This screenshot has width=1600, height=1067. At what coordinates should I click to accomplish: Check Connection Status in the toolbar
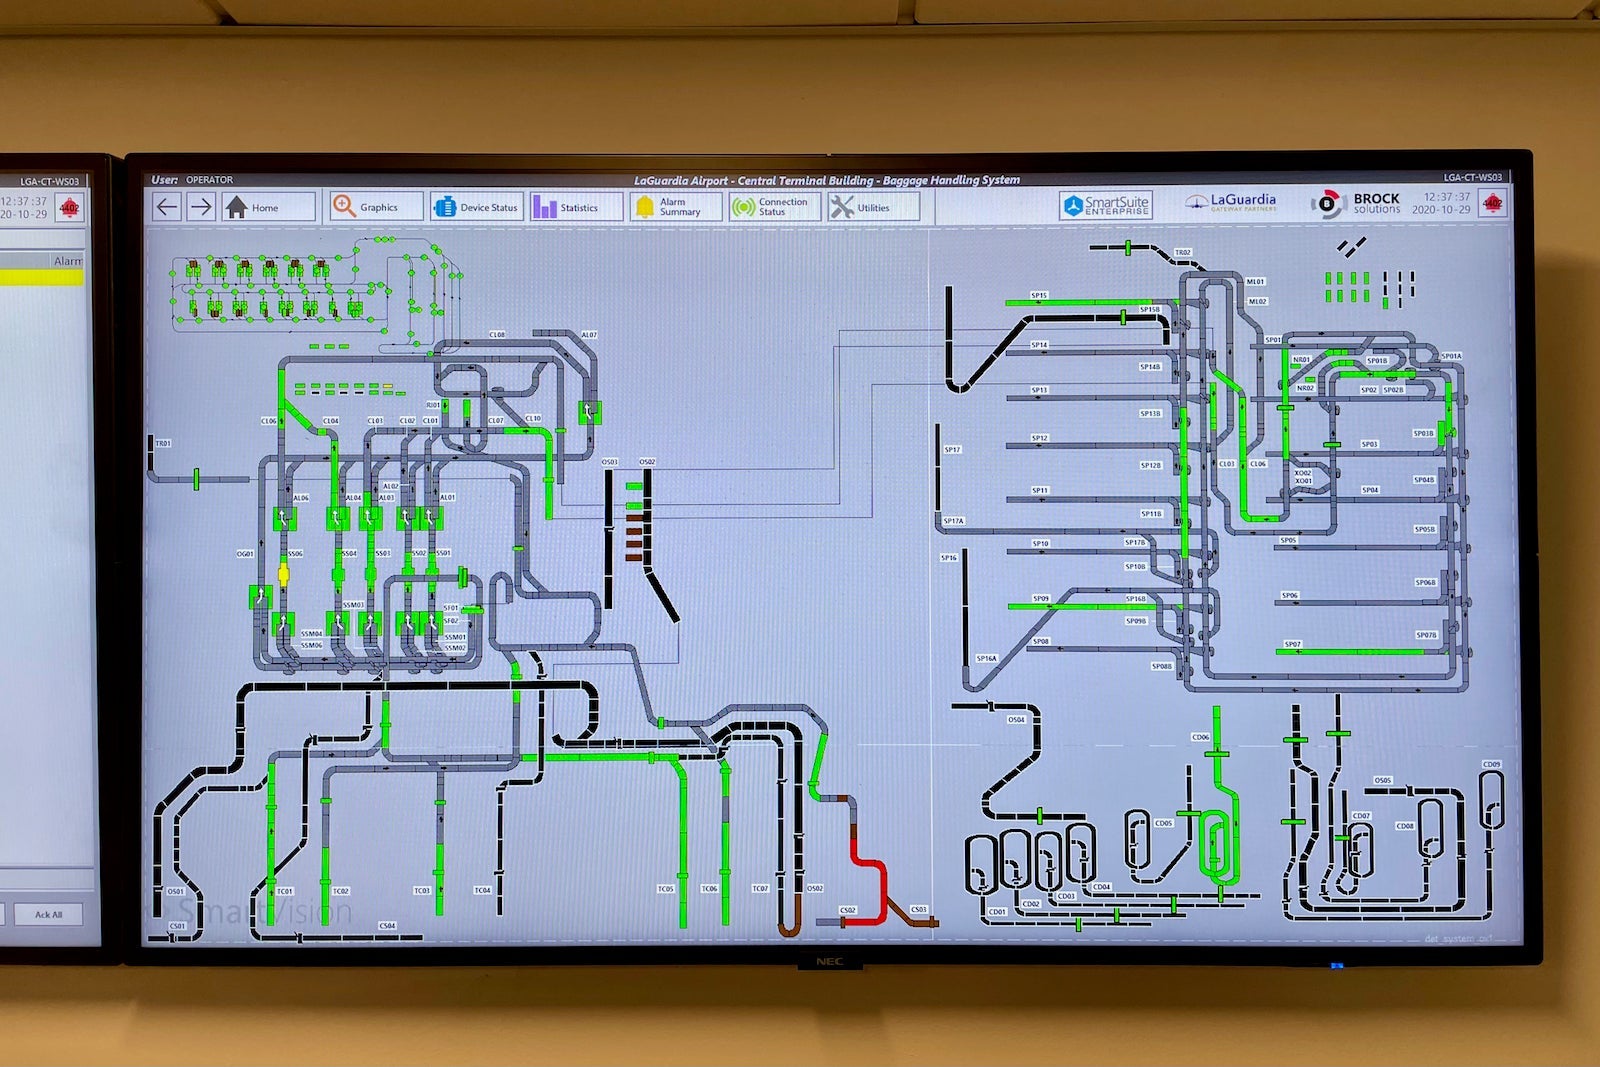774,207
